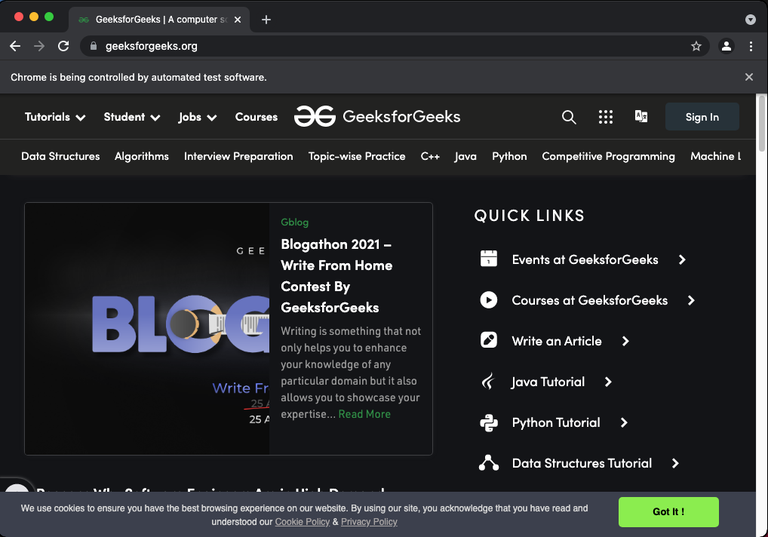Accept cookies with Got It ! button
This screenshot has width=768, height=537.
click(669, 512)
